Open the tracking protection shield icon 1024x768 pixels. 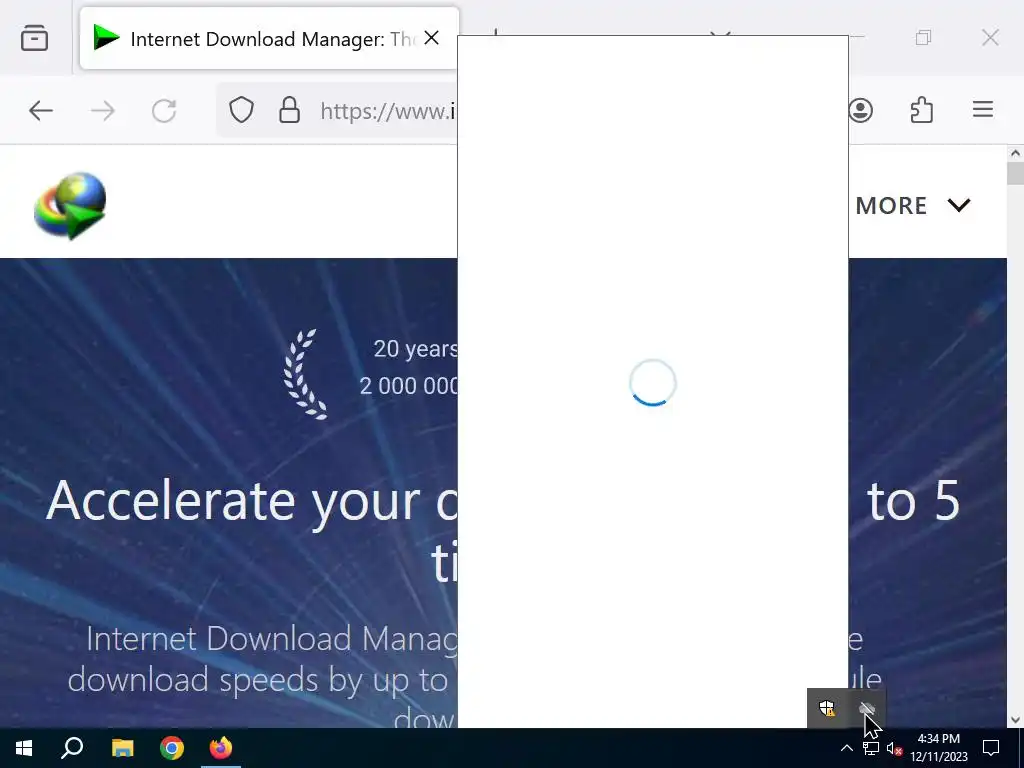pyautogui.click(x=241, y=110)
